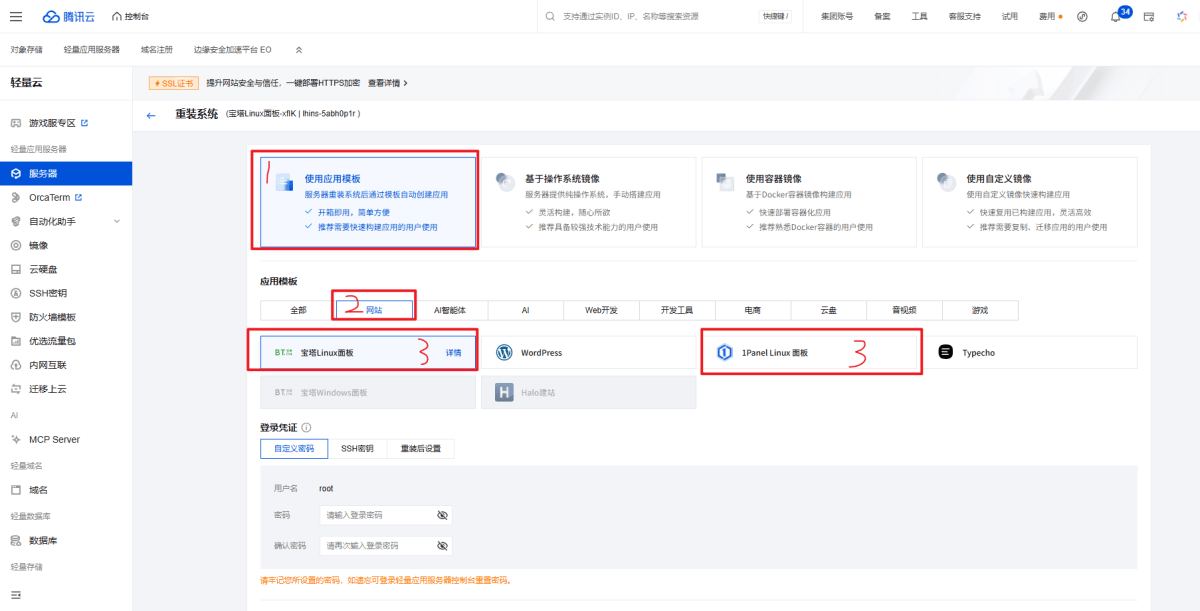This screenshot has height=611, width=1200.
Task: Expand the 自动化助手 sidebar submenu
Action: coord(116,221)
